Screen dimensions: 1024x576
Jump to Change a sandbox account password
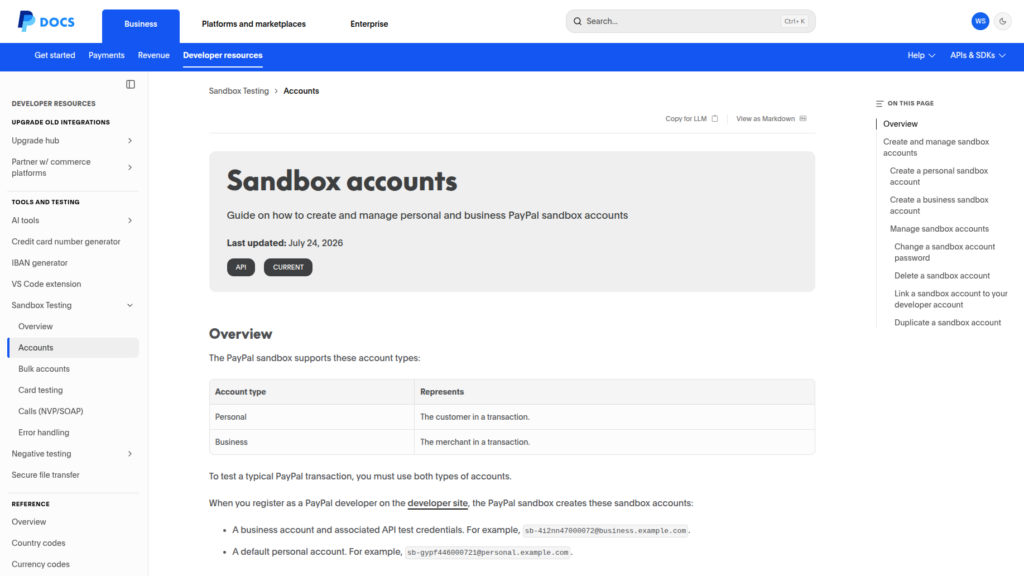point(944,253)
